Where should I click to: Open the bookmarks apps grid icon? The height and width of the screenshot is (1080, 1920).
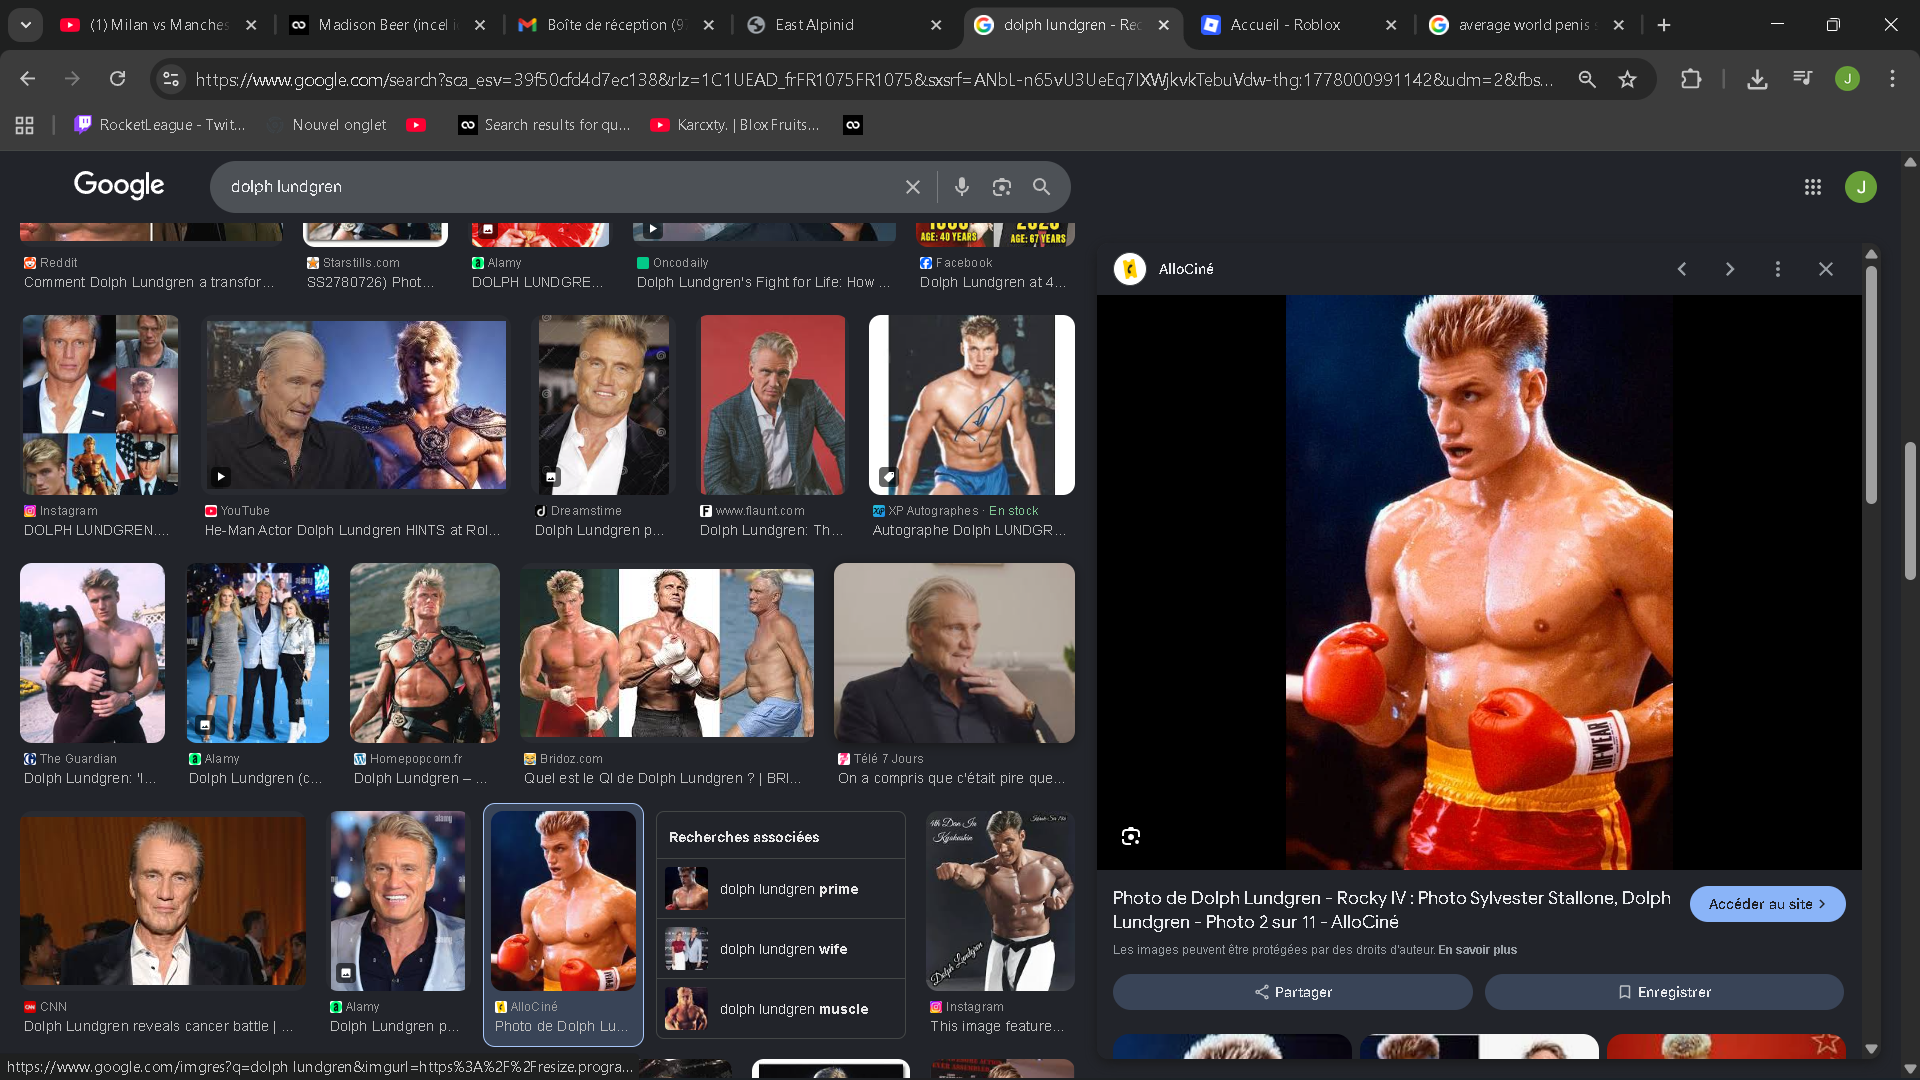25,125
